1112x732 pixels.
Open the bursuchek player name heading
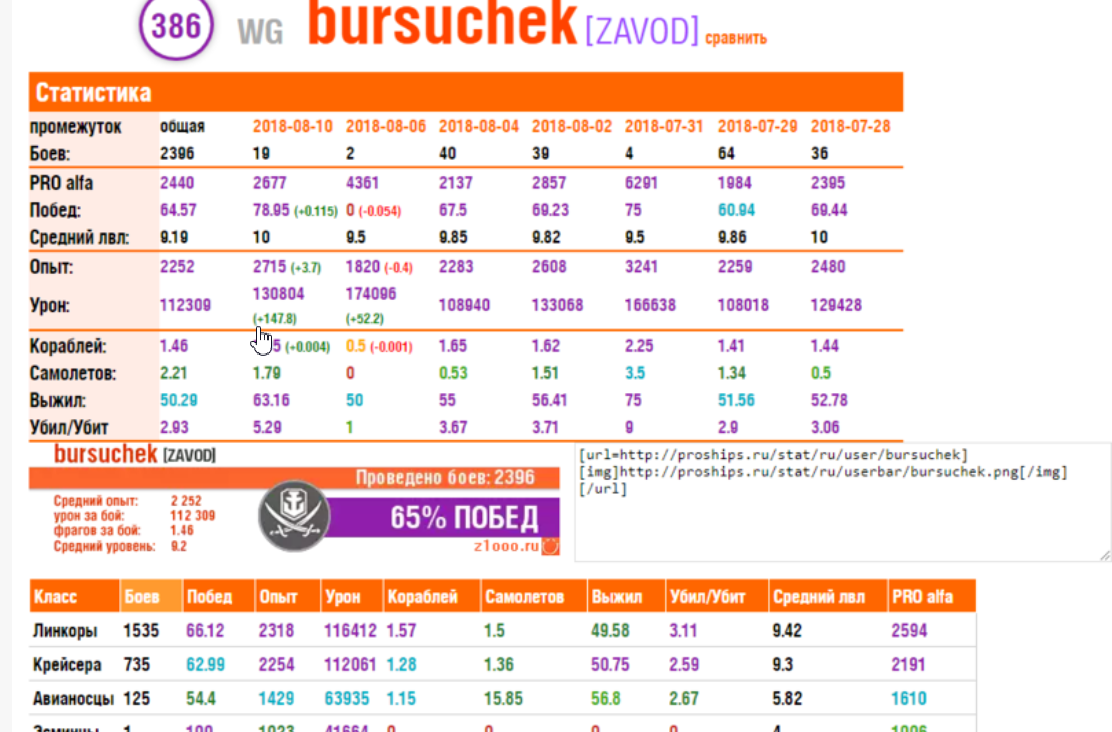442,24
